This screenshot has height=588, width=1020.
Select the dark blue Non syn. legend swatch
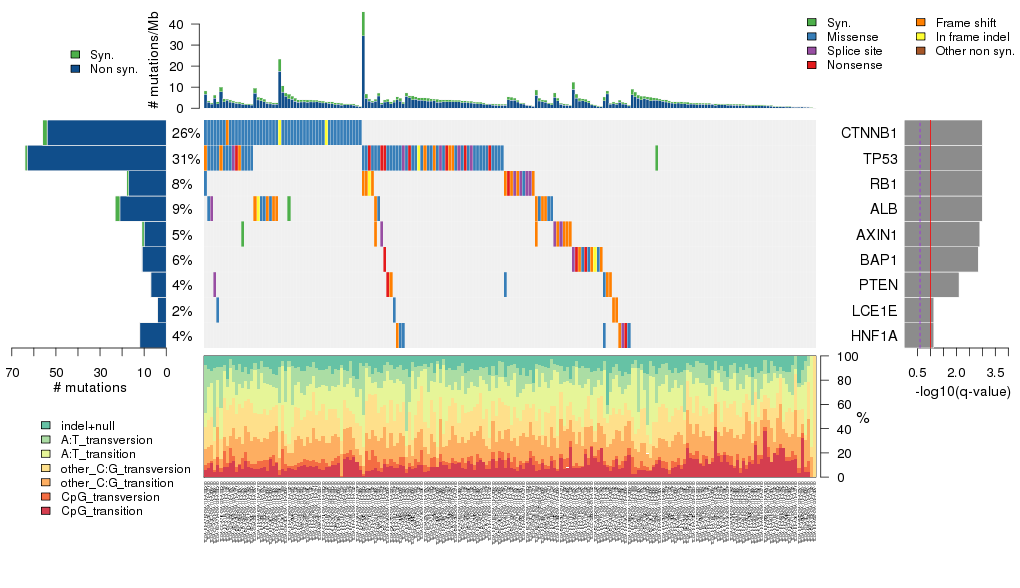(76, 69)
